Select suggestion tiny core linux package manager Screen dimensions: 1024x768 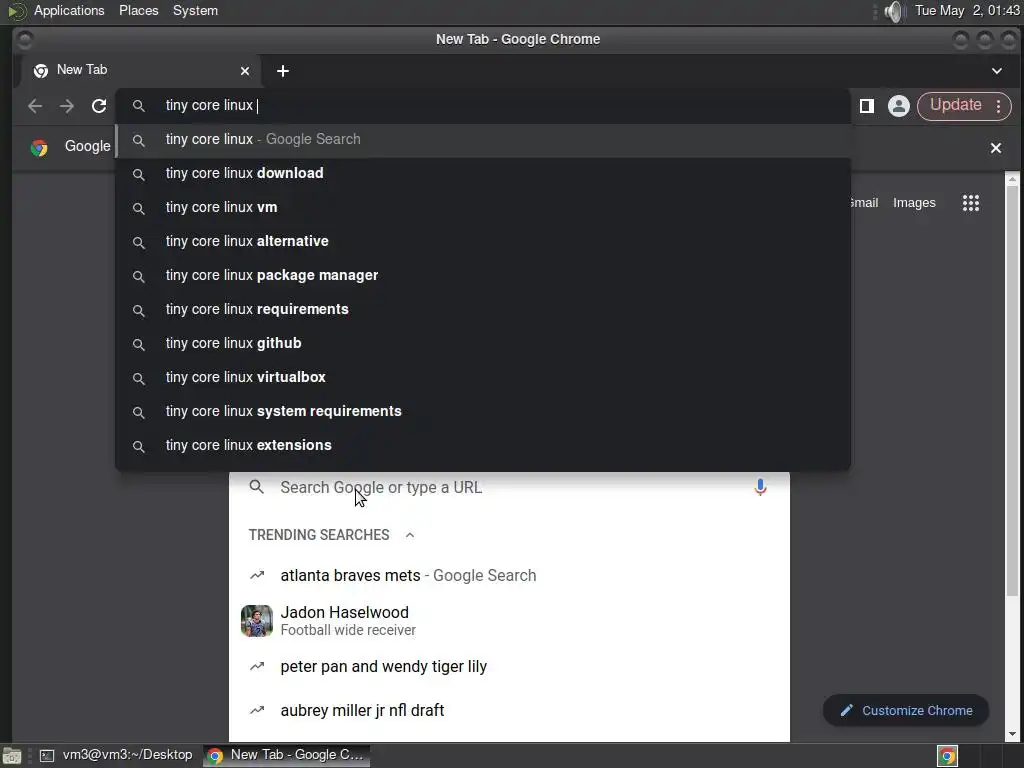[x=483, y=276]
